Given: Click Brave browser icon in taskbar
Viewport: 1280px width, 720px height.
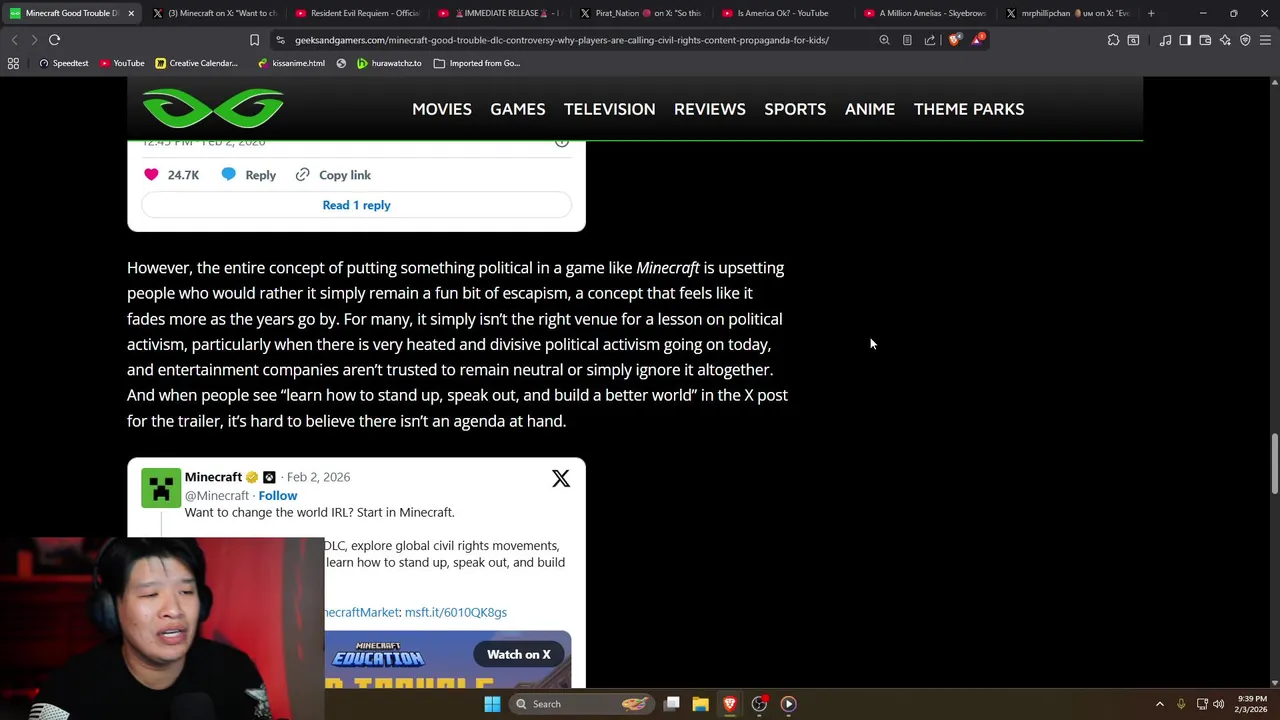Looking at the screenshot, I should coord(730,704).
